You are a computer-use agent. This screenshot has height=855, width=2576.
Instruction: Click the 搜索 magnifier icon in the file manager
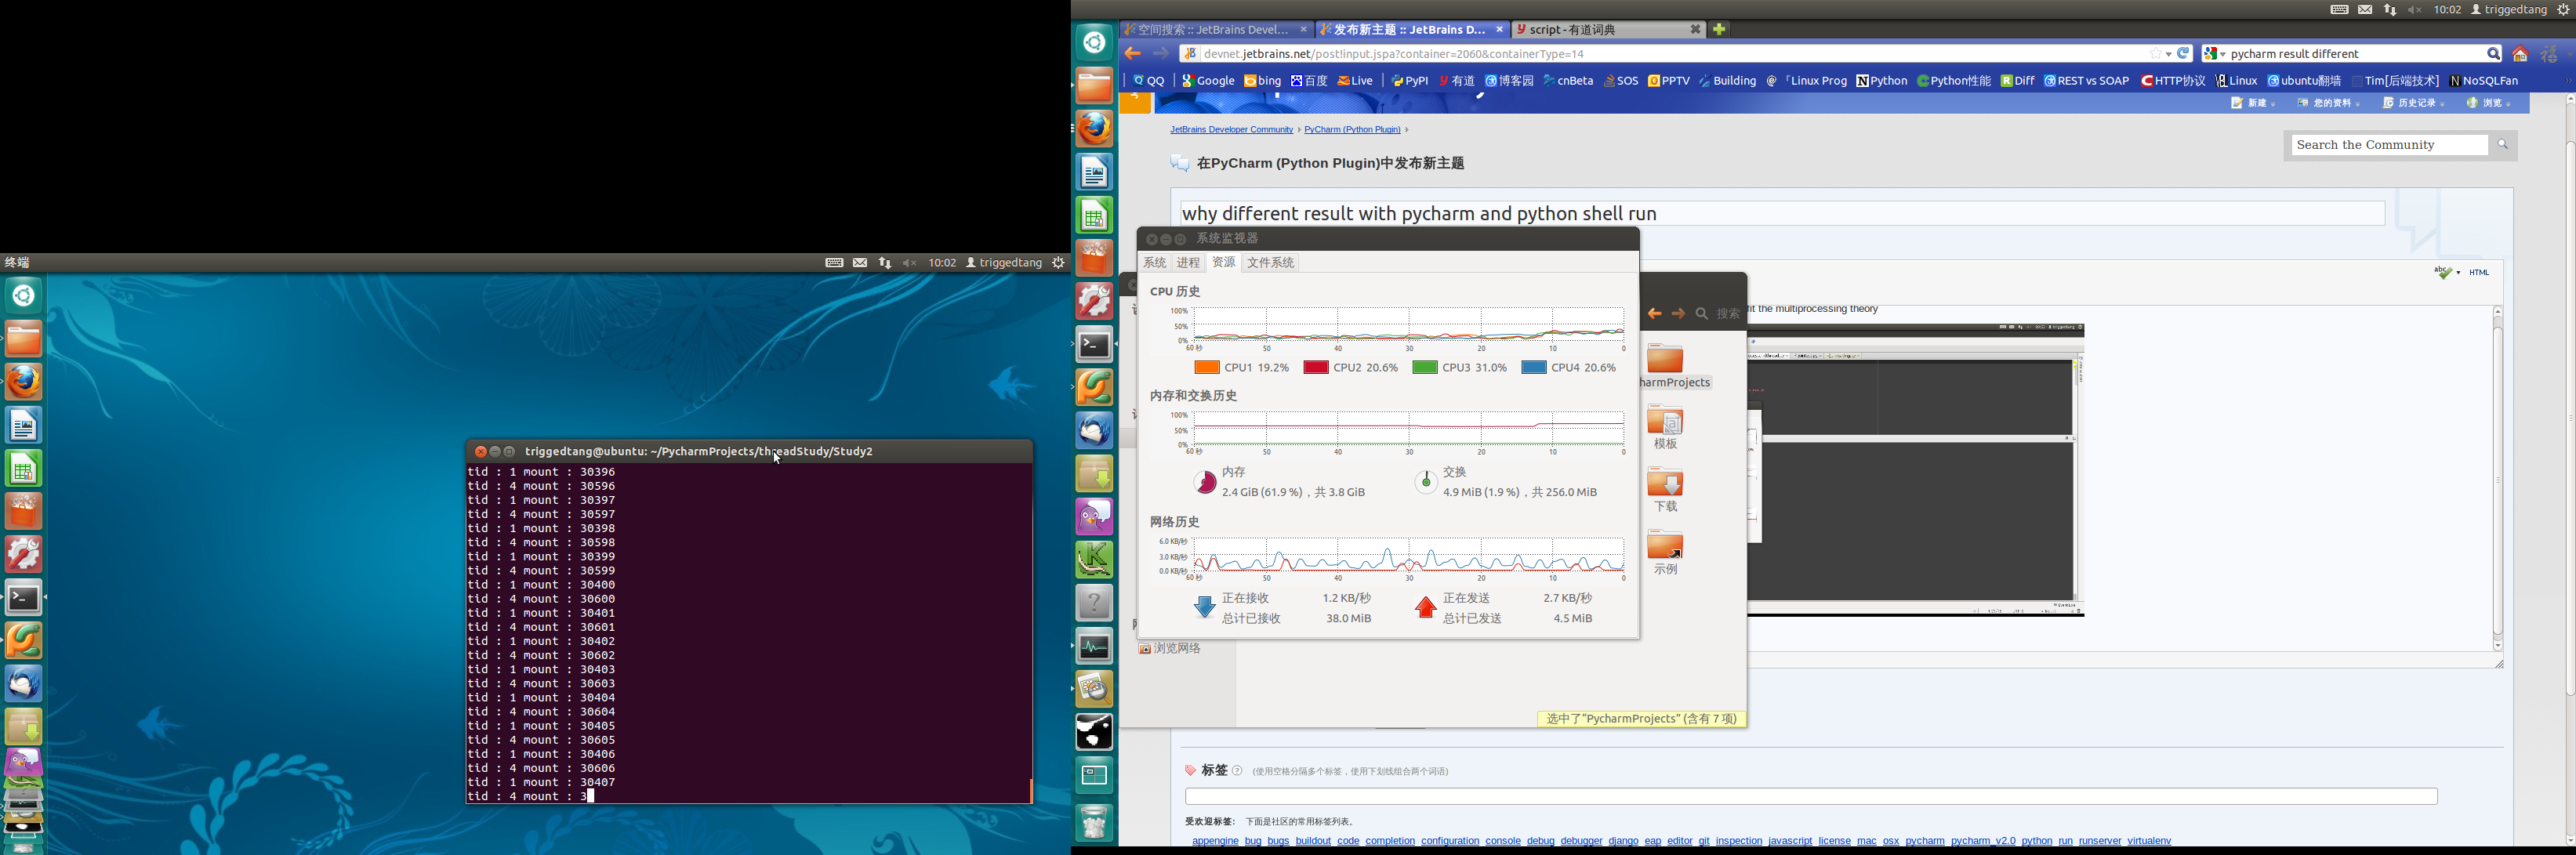coord(1702,313)
